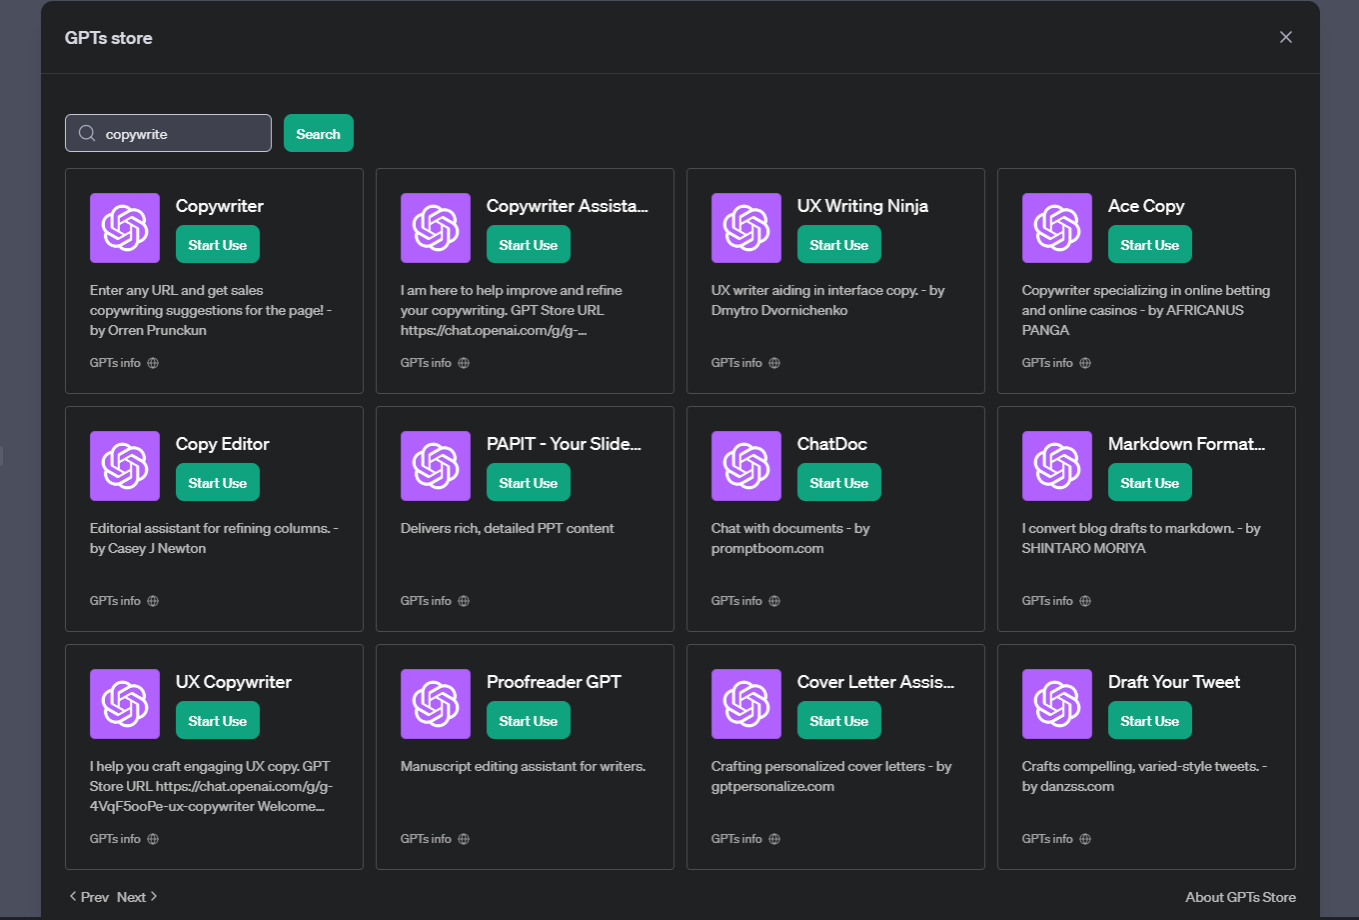Start using Copywriter Assistant
Image resolution: width=1359 pixels, height=920 pixels.
point(529,245)
